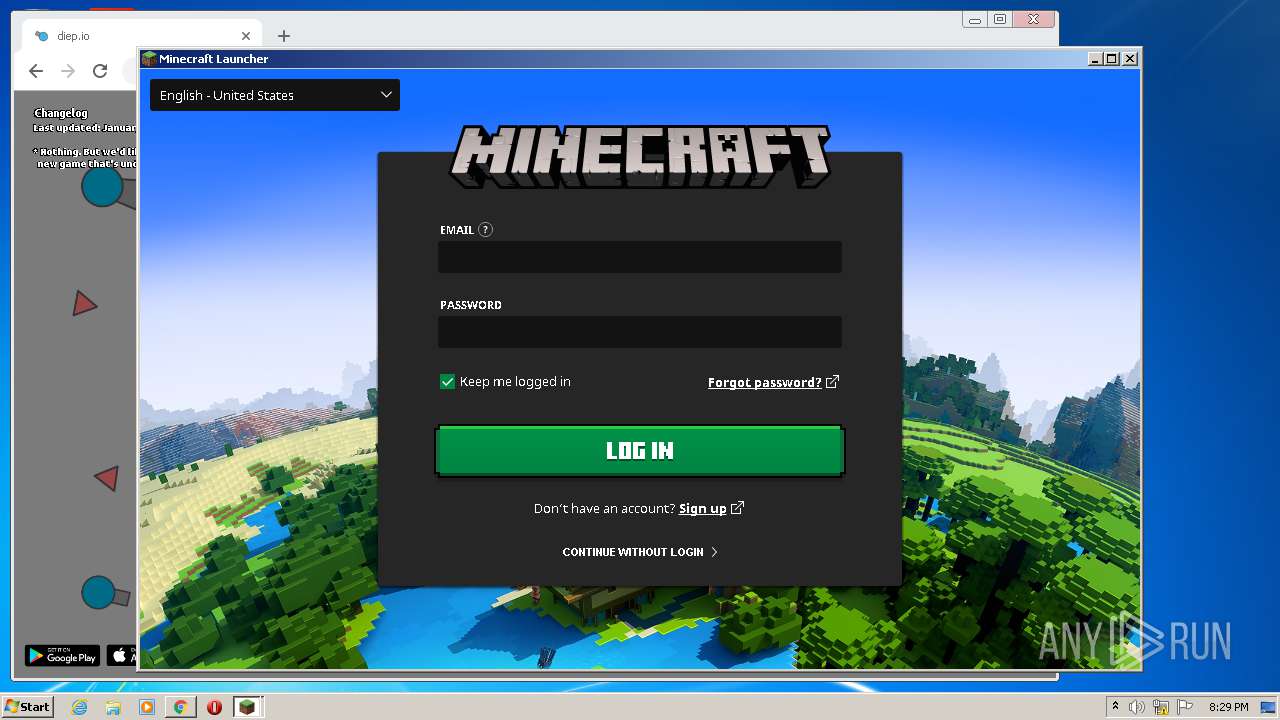Minimize the Minecraft Launcher window
The height and width of the screenshot is (720, 1280).
[1095, 59]
